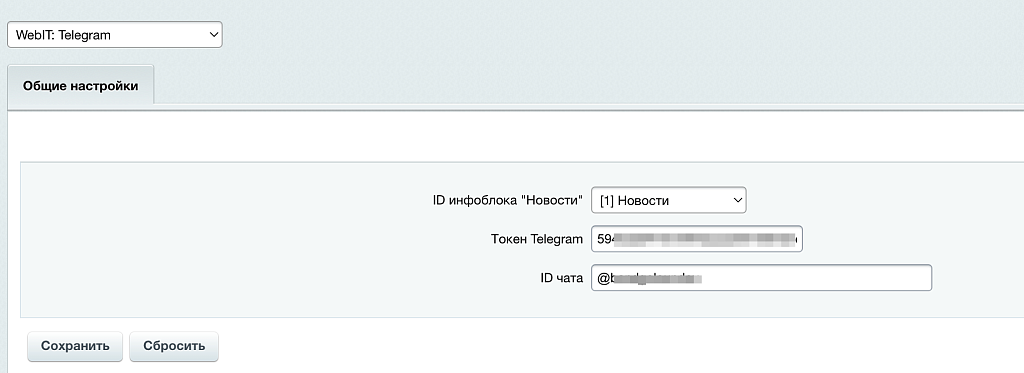Click the Токен Telegram field label

click(x=536, y=239)
